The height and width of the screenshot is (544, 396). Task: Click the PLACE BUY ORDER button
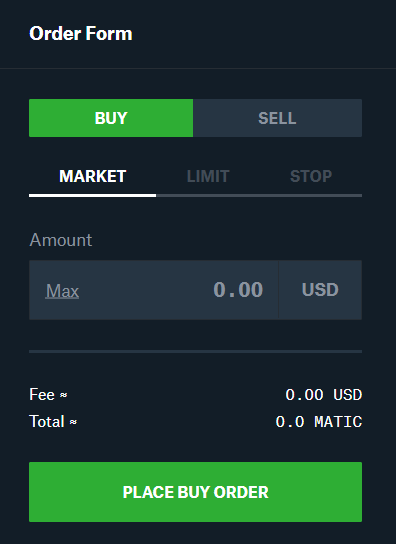coord(195,492)
